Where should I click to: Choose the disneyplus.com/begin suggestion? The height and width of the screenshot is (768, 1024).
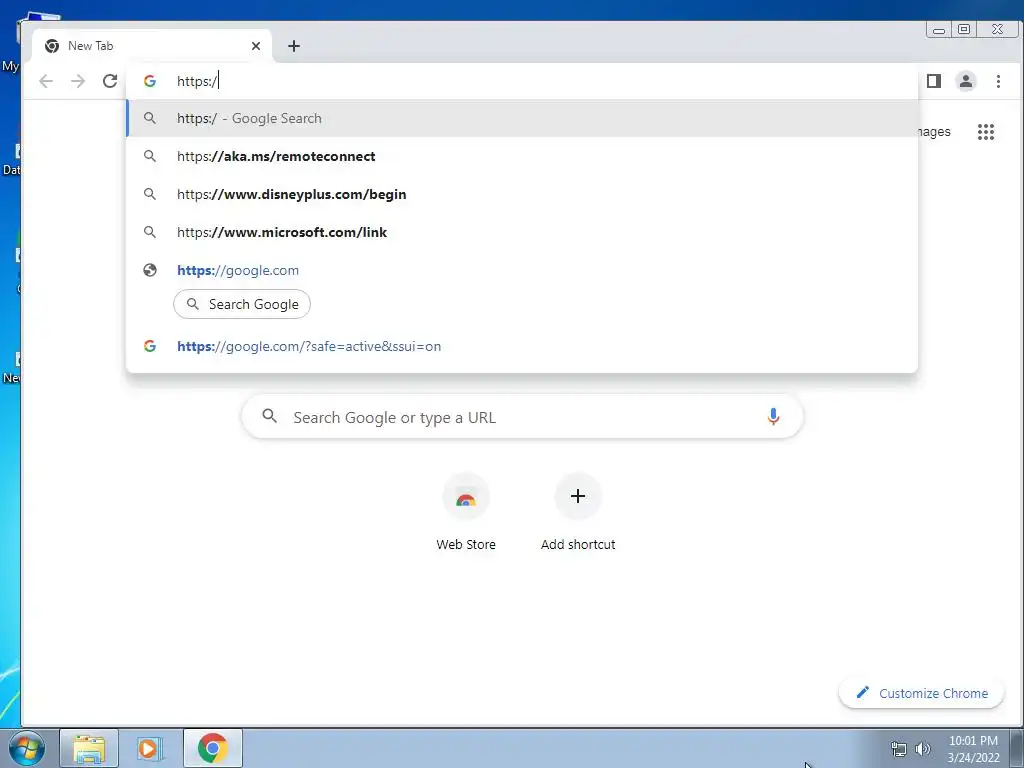click(522, 194)
